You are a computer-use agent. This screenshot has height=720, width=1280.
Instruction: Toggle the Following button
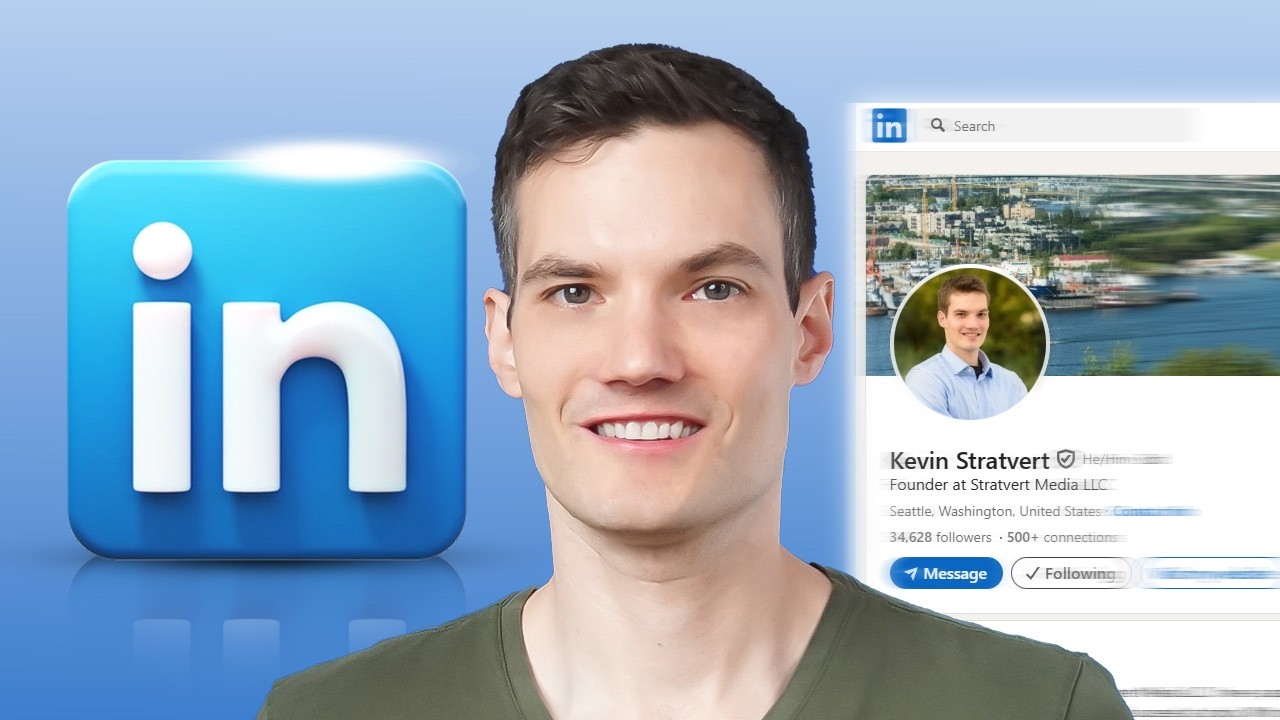(x=1070, y=573)
